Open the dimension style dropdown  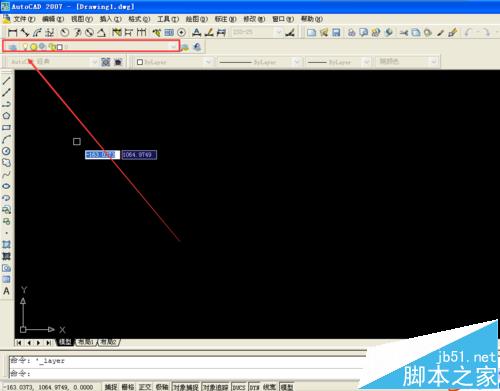[279, 32]
